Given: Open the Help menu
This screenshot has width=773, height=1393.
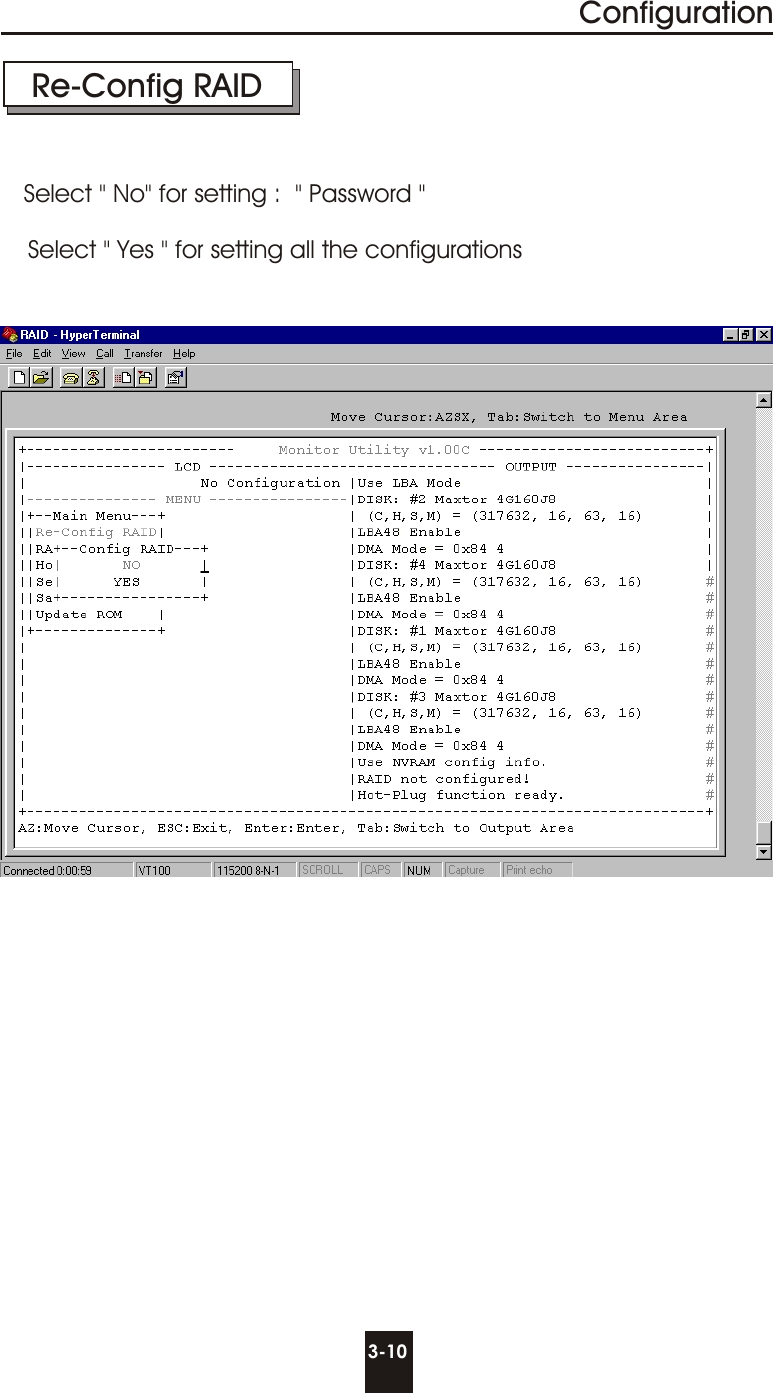Looking at the screenshot, I should tap(184, 353).
